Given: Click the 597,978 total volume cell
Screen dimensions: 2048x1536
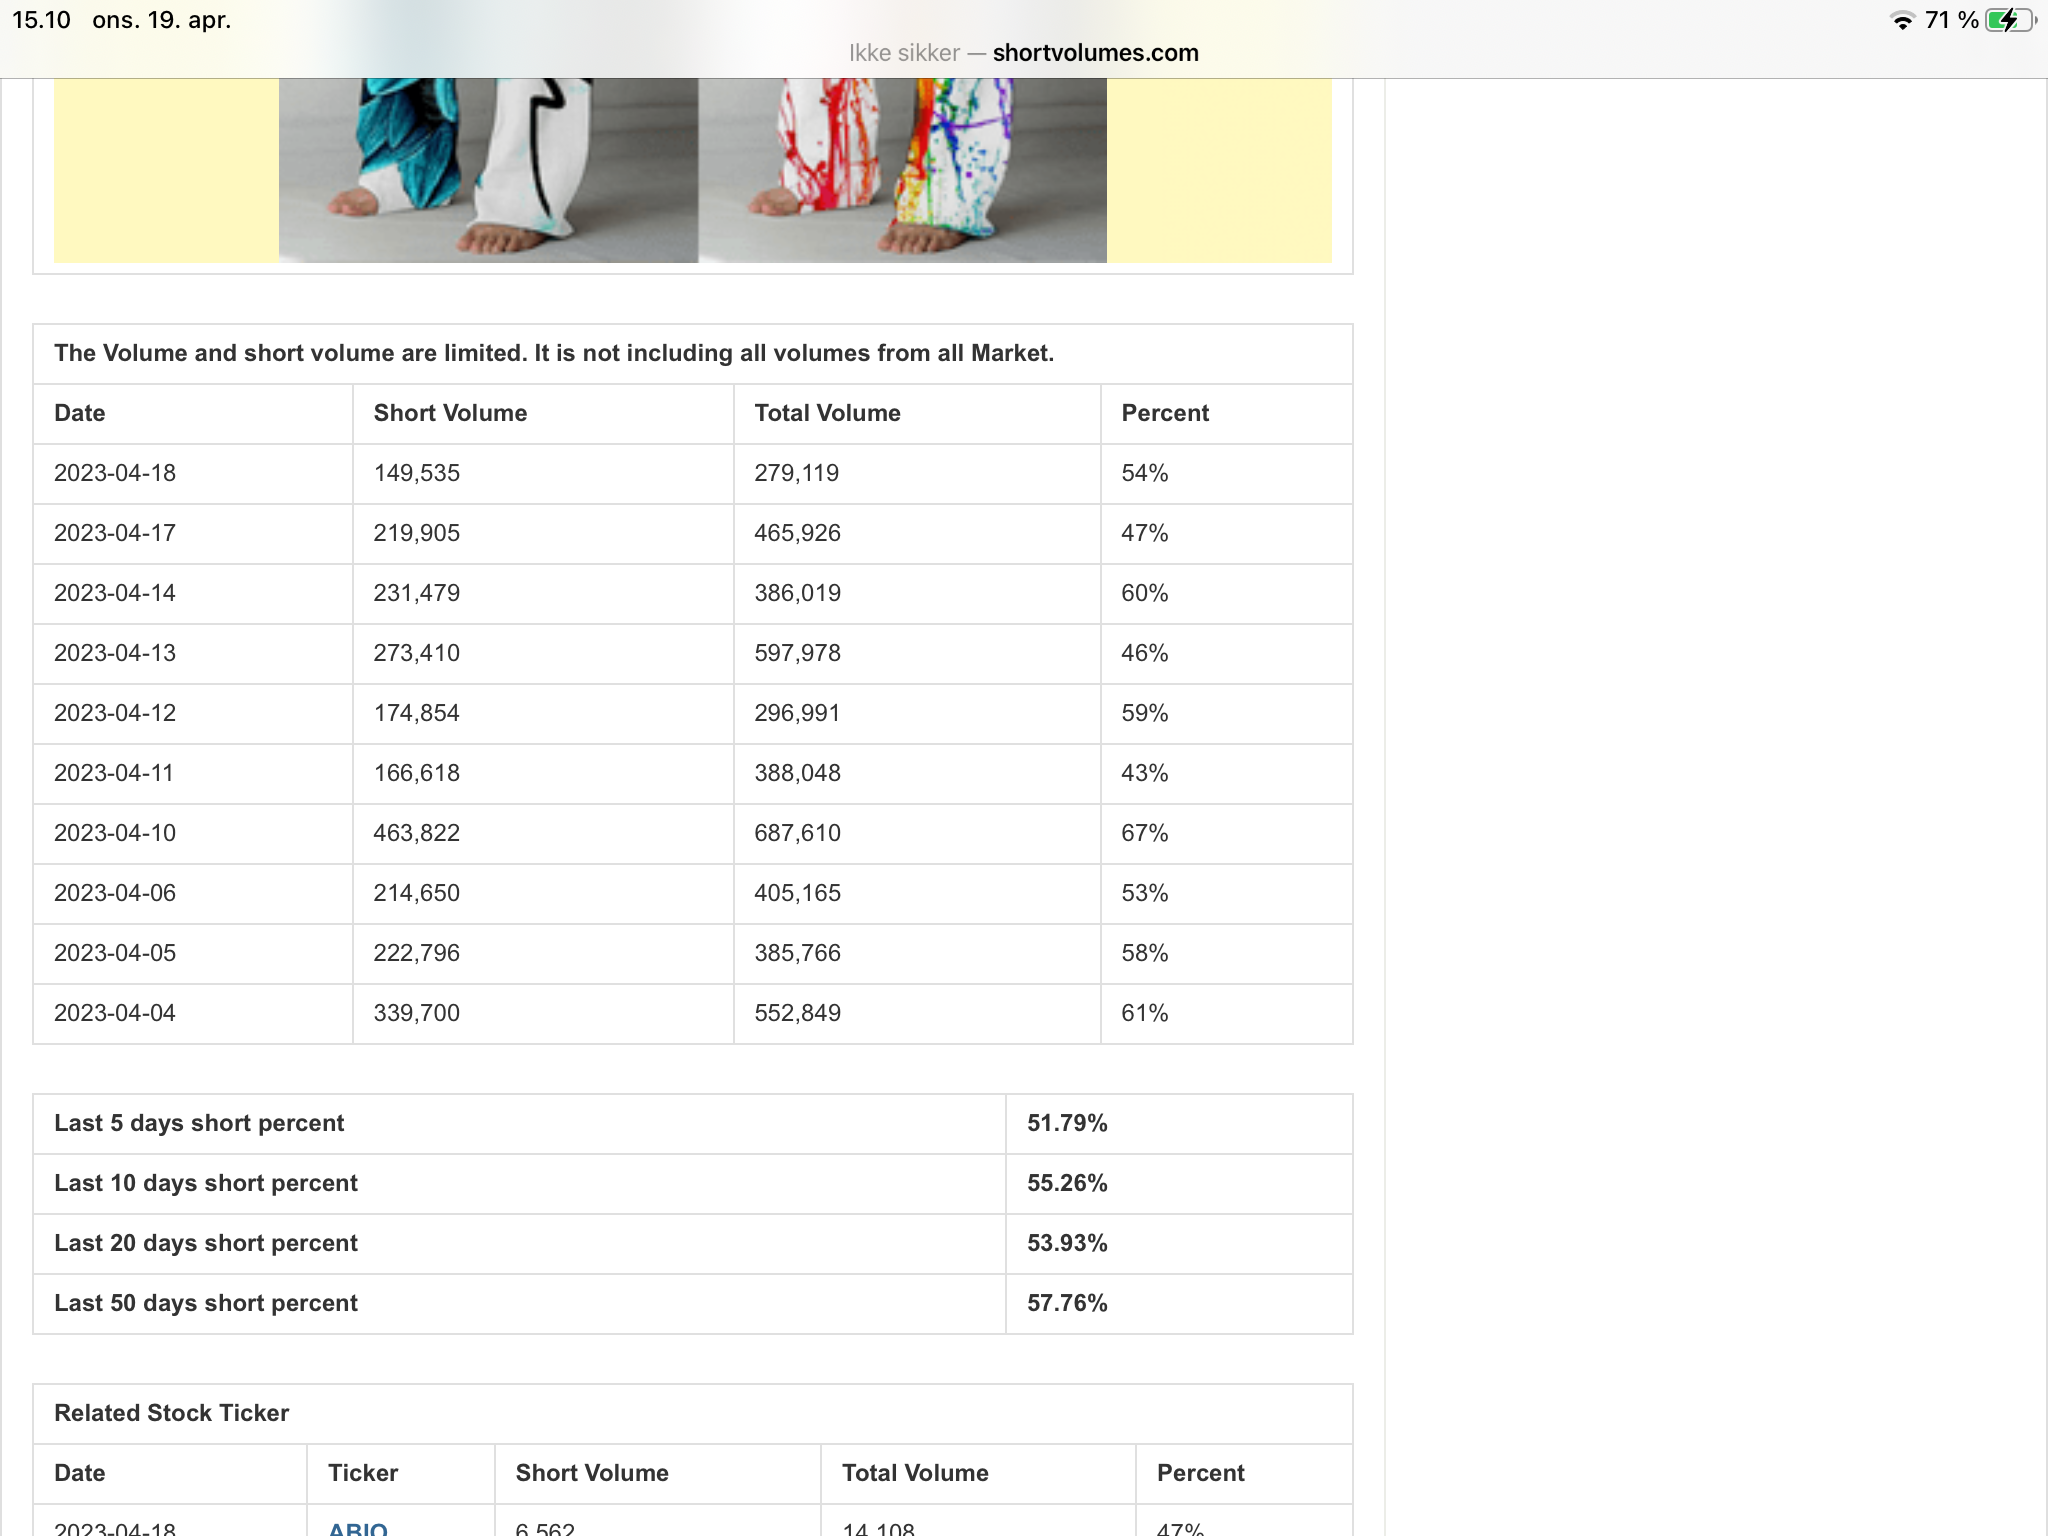Looking at the screenshot, I should click(797, 653).
